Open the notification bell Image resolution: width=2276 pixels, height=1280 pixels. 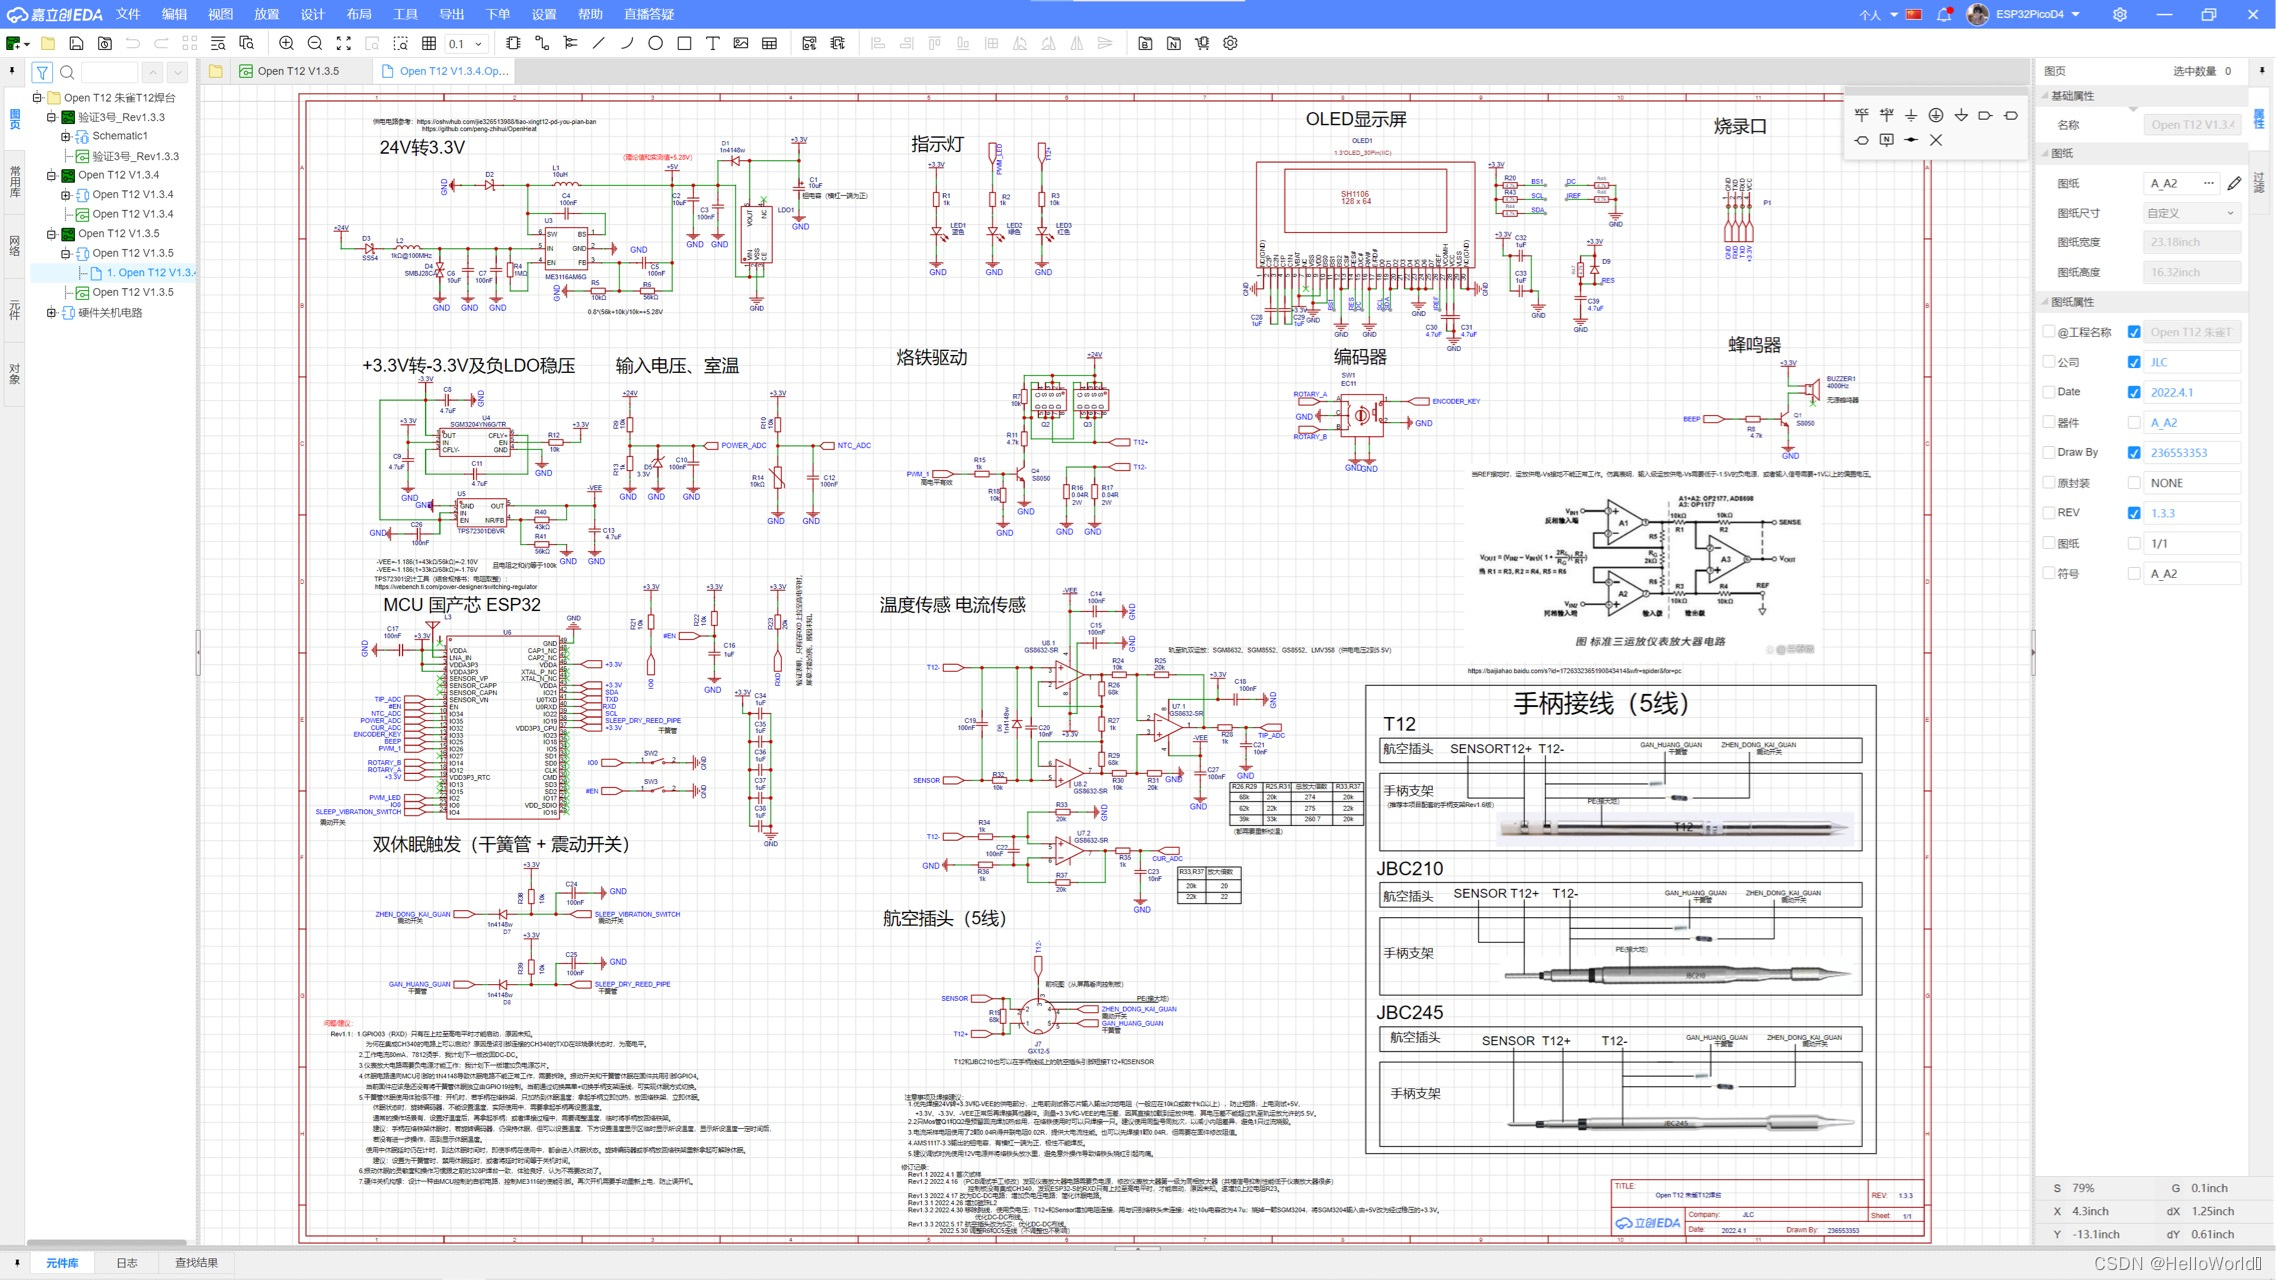tap(1944, 14)
